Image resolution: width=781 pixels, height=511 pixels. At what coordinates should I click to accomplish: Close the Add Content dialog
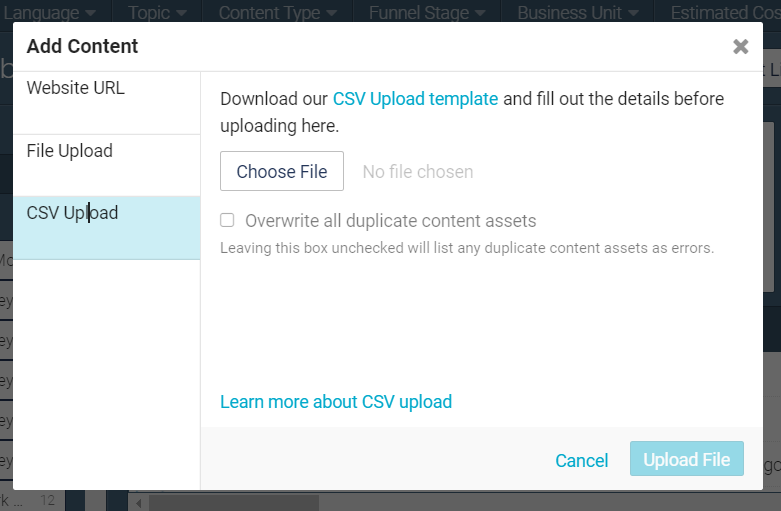pos(740,46)
